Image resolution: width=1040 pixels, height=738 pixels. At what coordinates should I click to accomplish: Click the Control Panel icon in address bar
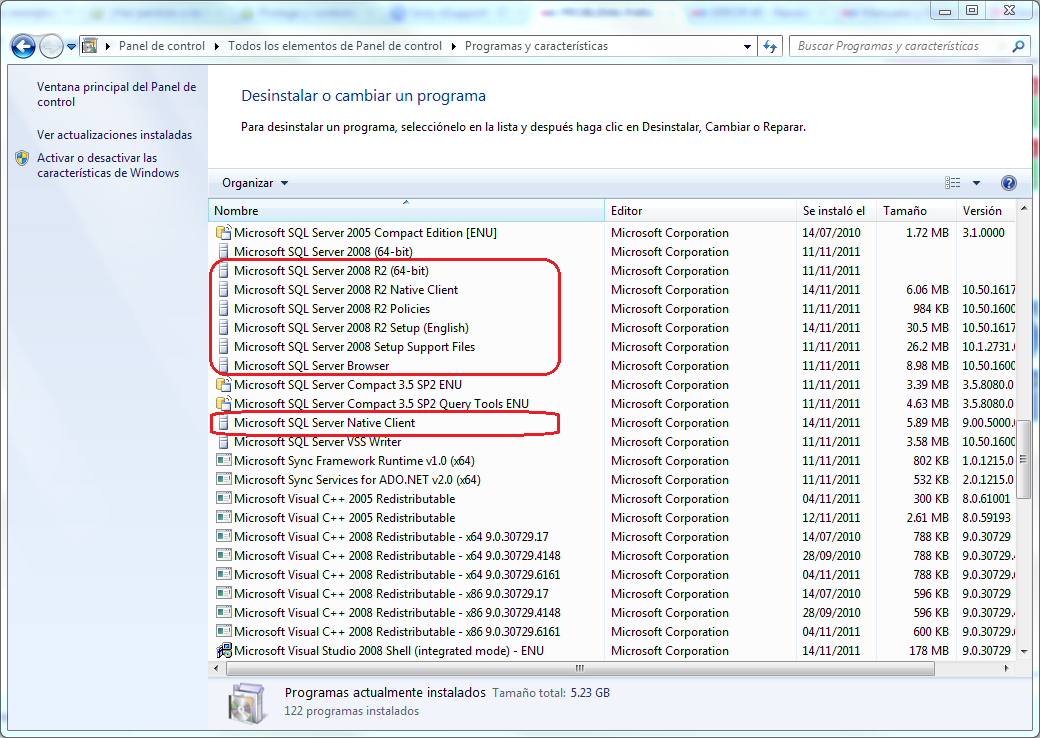pyautogui.click(x=89, y=46)
